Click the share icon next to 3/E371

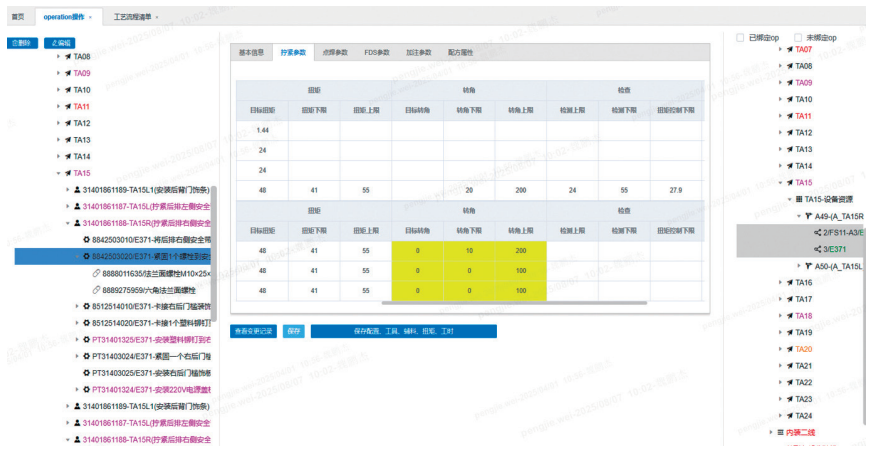pyautogui.click(x=818, y=249)
